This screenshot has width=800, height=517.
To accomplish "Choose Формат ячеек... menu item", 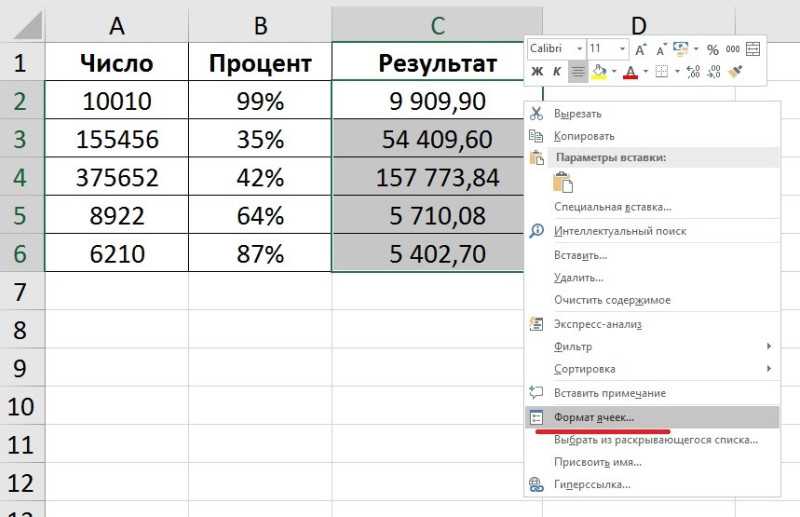I will (653, 417).
